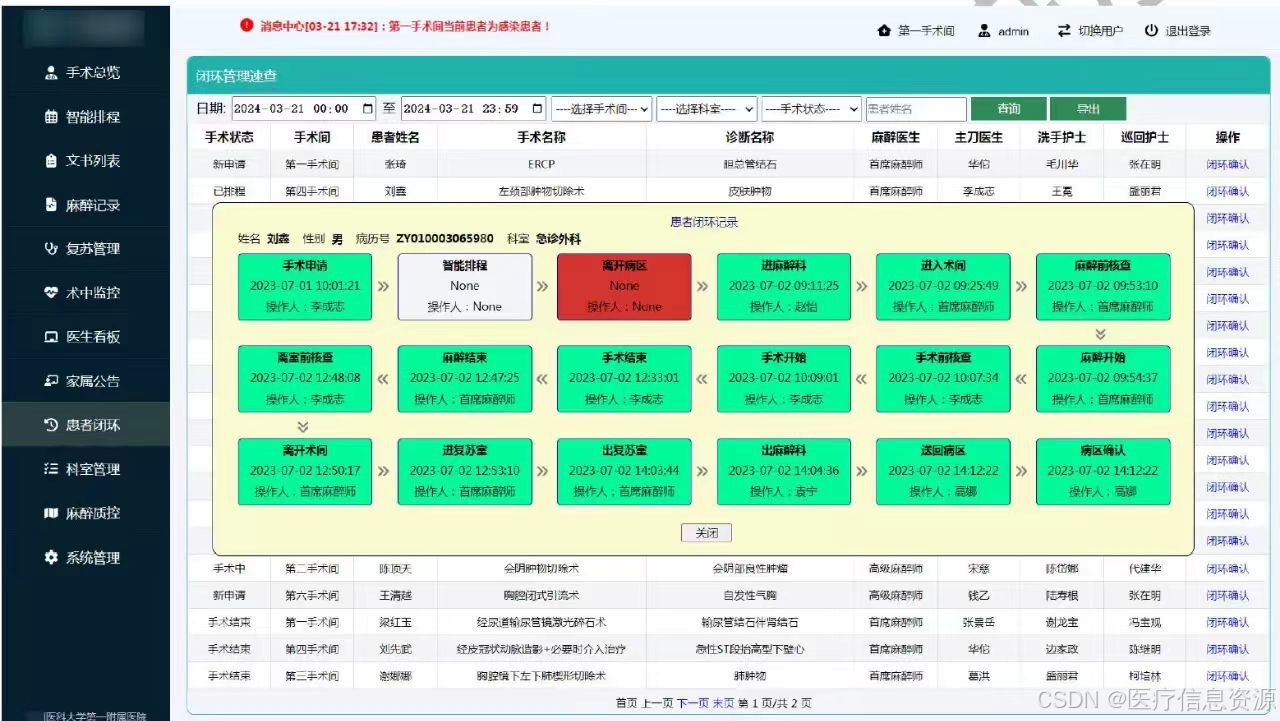Screen dimensions: 1280x721
Task: Select 复苏管理 in the sidebar
Action: 85,249
